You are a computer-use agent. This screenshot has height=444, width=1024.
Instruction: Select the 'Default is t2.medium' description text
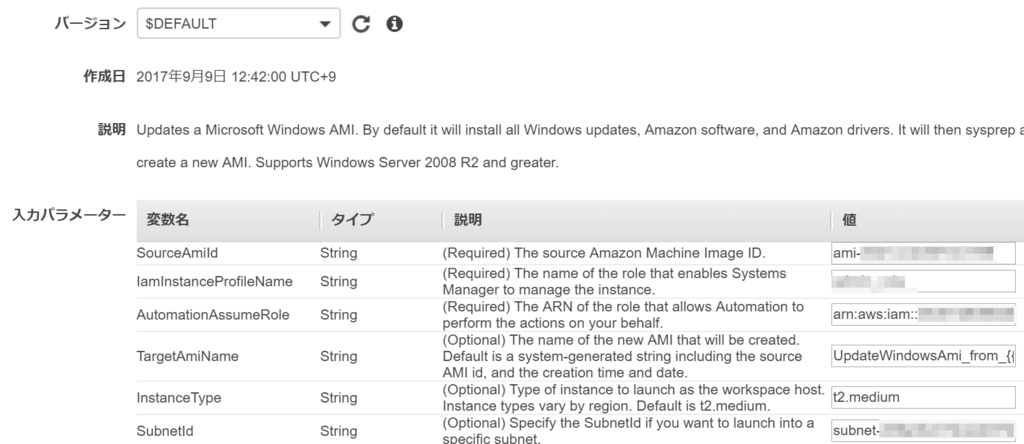[633, 398]
